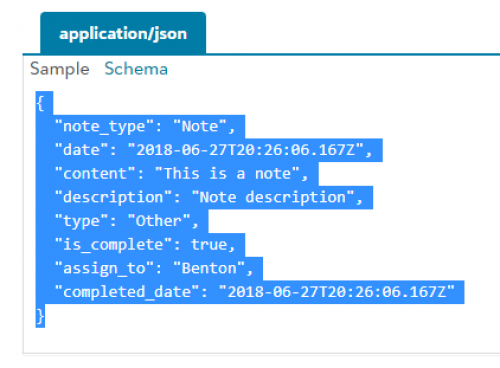Click the "content" key
This screenshot has height=368, width=500.
[95, 174]
